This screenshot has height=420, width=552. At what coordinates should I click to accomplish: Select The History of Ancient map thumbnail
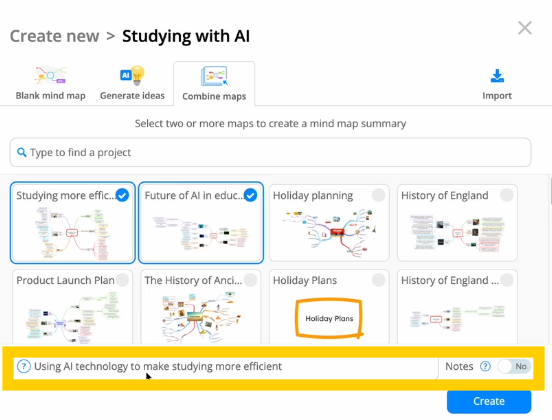coord(201,307)
